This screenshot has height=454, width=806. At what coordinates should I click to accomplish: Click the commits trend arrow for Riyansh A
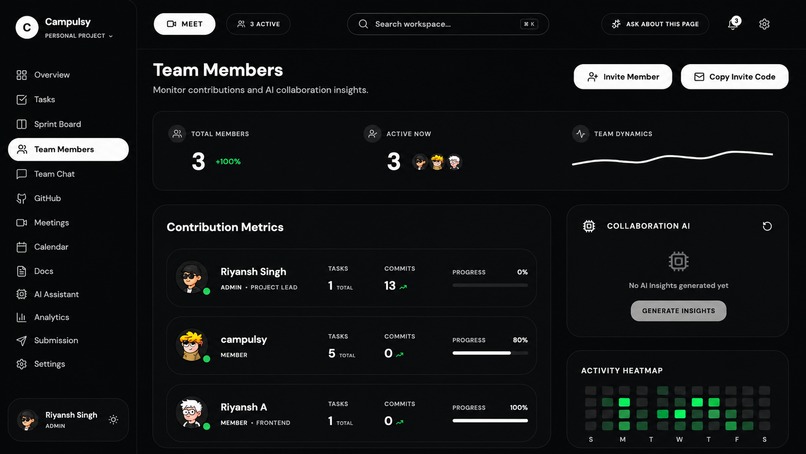click(x=400, y=422)
